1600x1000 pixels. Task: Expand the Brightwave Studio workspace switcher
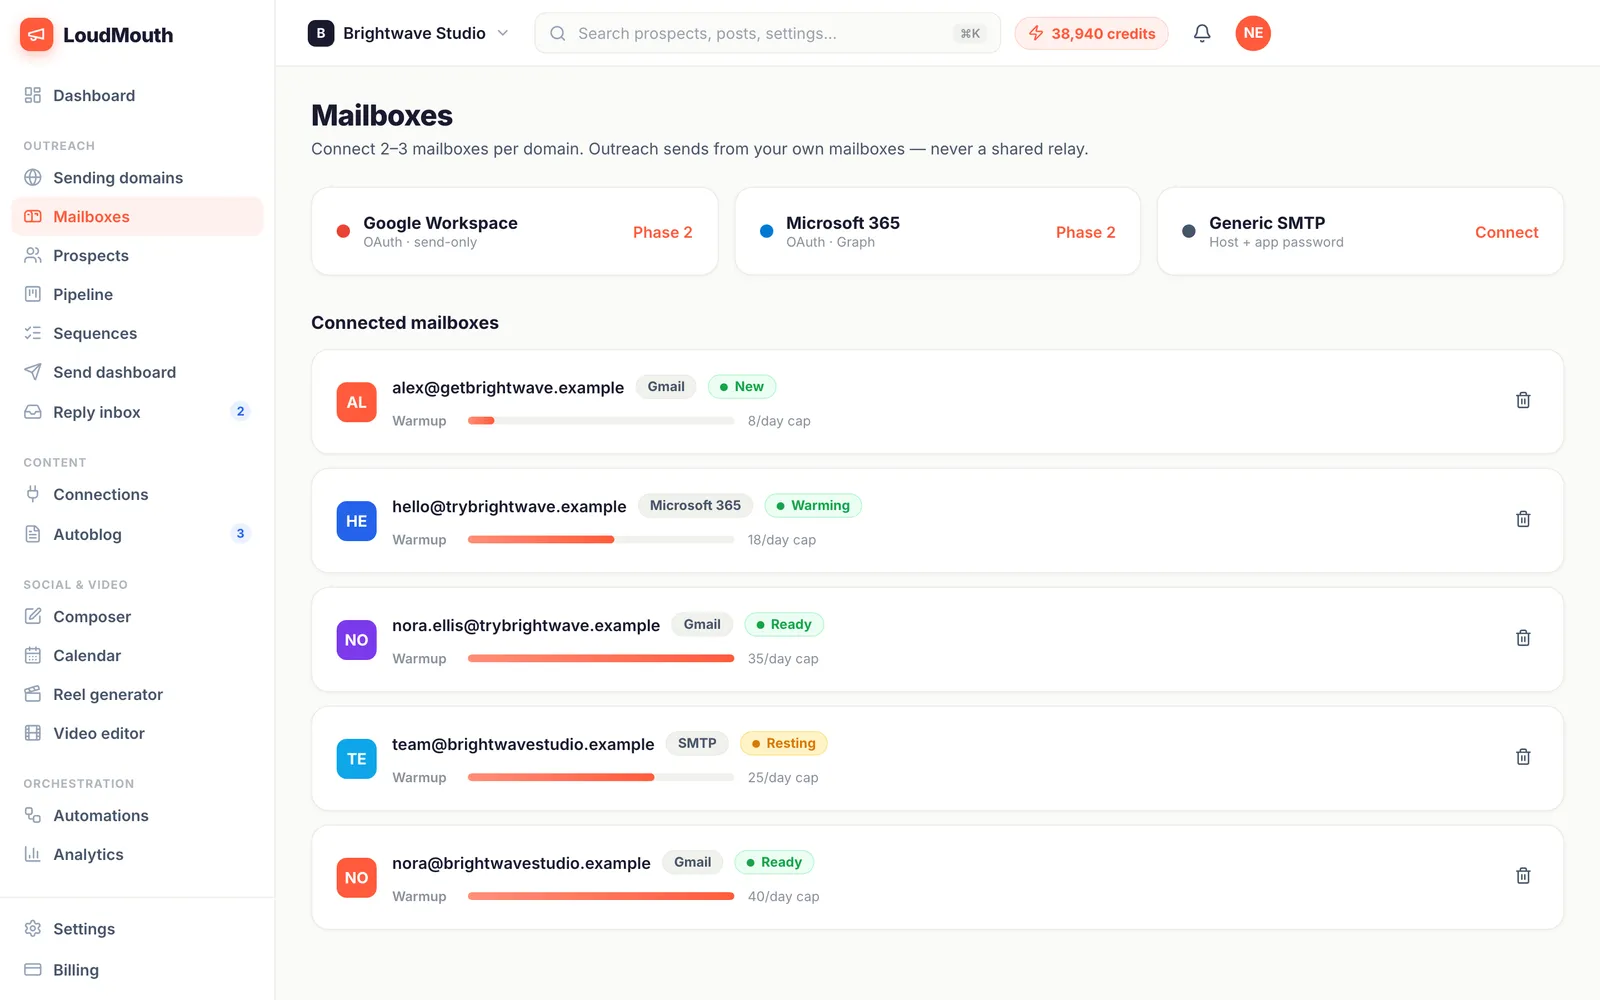coord(408,33)
